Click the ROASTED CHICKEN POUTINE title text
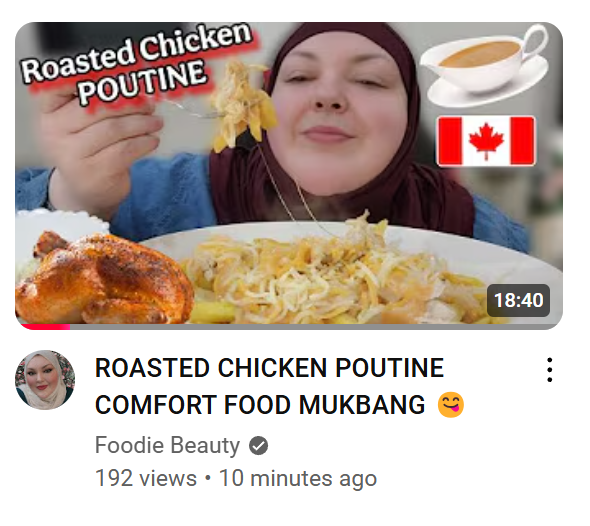 (x=269, y=368)
